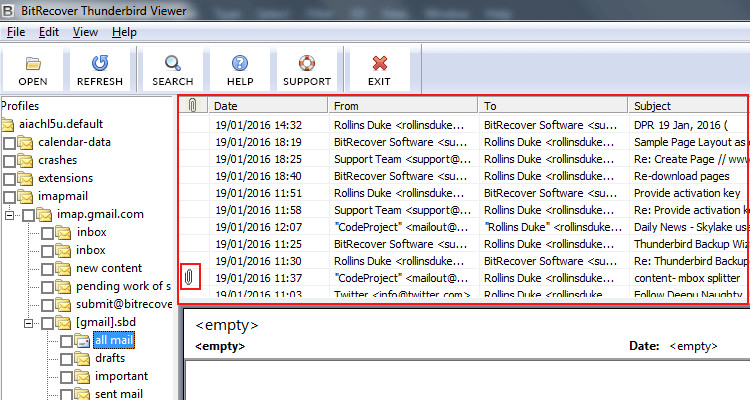Open the View menu
The image size is (750, 400).
pos(85,32)
